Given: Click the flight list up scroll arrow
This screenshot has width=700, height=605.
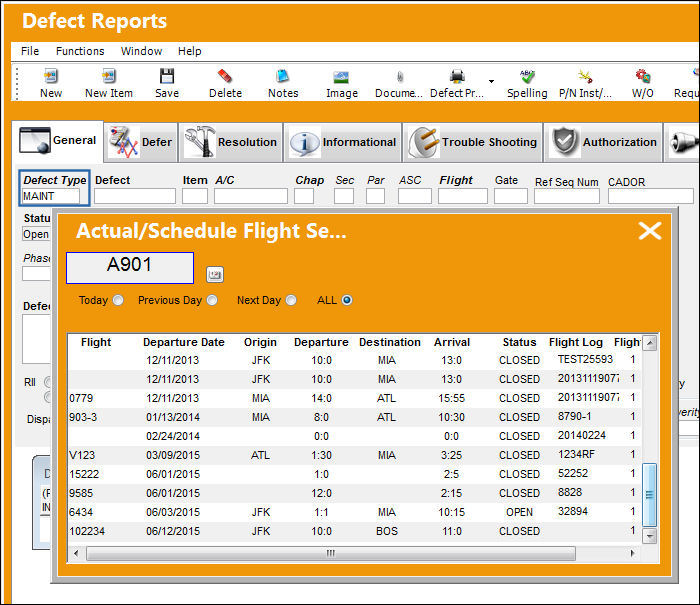Looking at the screenshot, I should pos(650,343).
